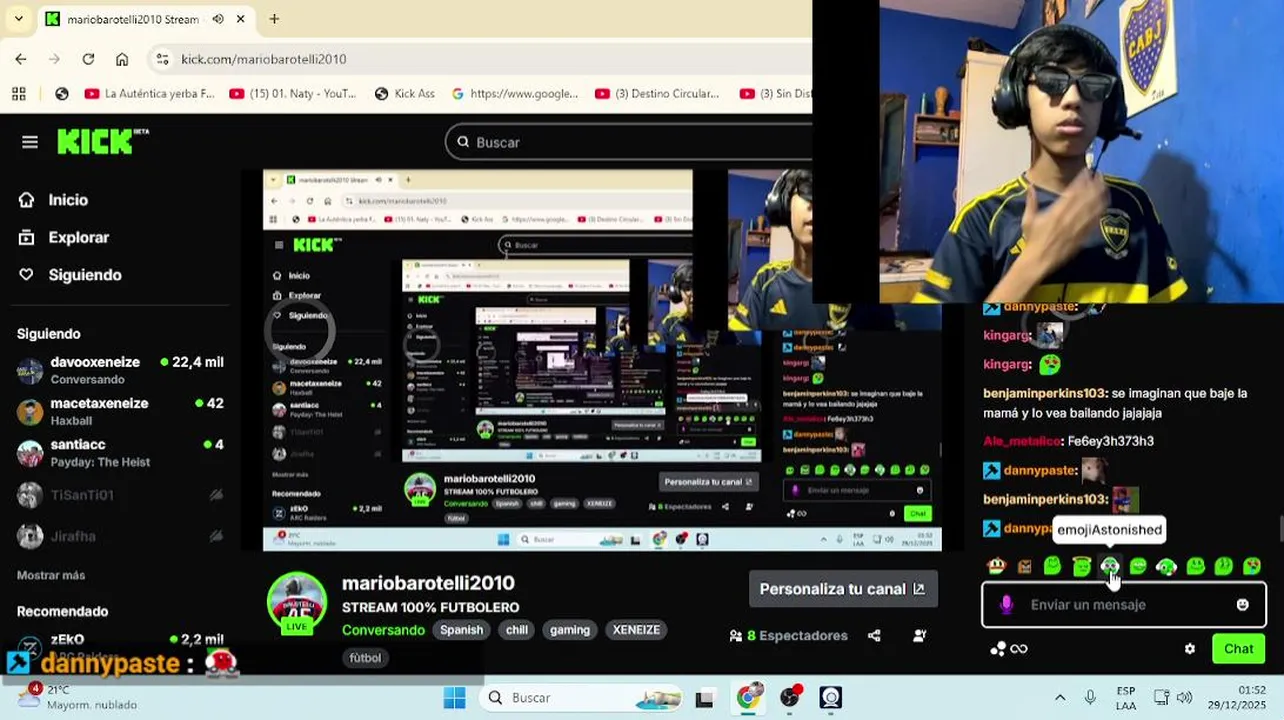Screen dimensions: 1284x720
Task: Select the chill tag
Action: point(517,630)
